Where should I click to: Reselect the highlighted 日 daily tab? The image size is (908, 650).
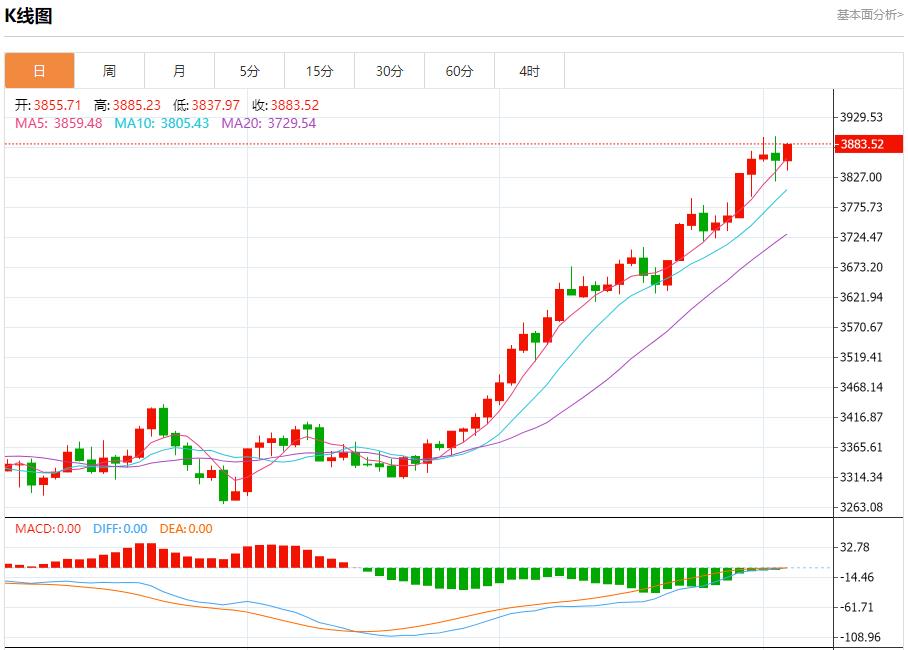tap(40, 71)
